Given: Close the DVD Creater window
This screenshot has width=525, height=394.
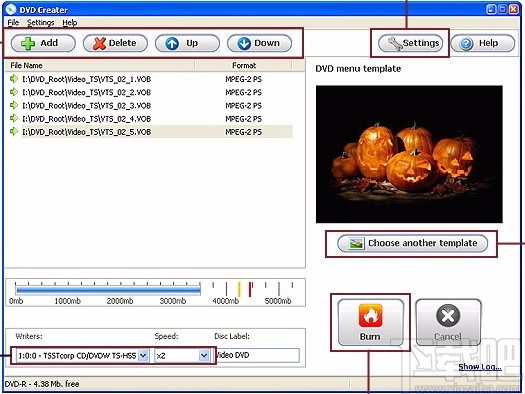Looking at the screenshot, I should (514, 9).
